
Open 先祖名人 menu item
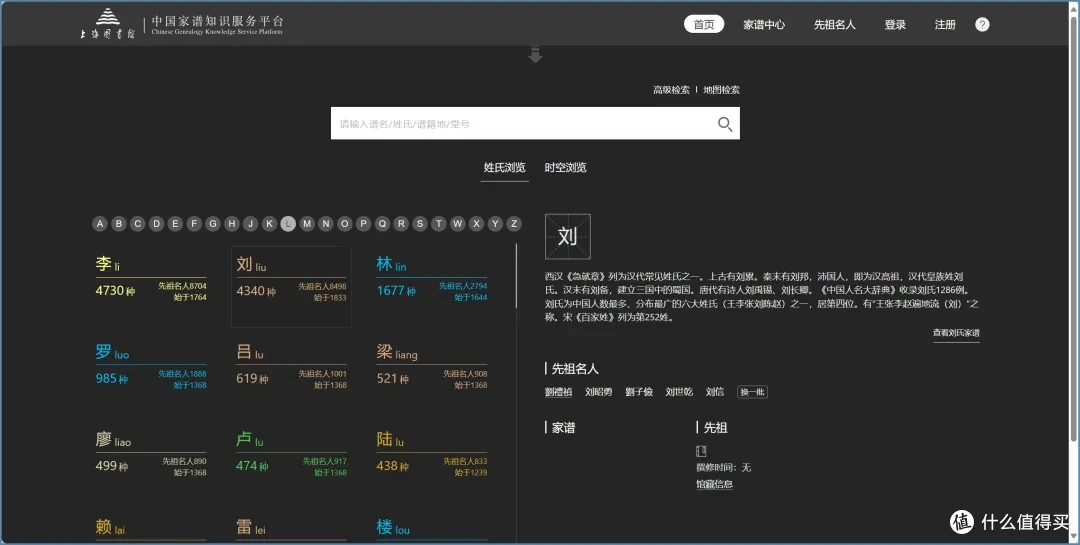[x=835, y=25]
